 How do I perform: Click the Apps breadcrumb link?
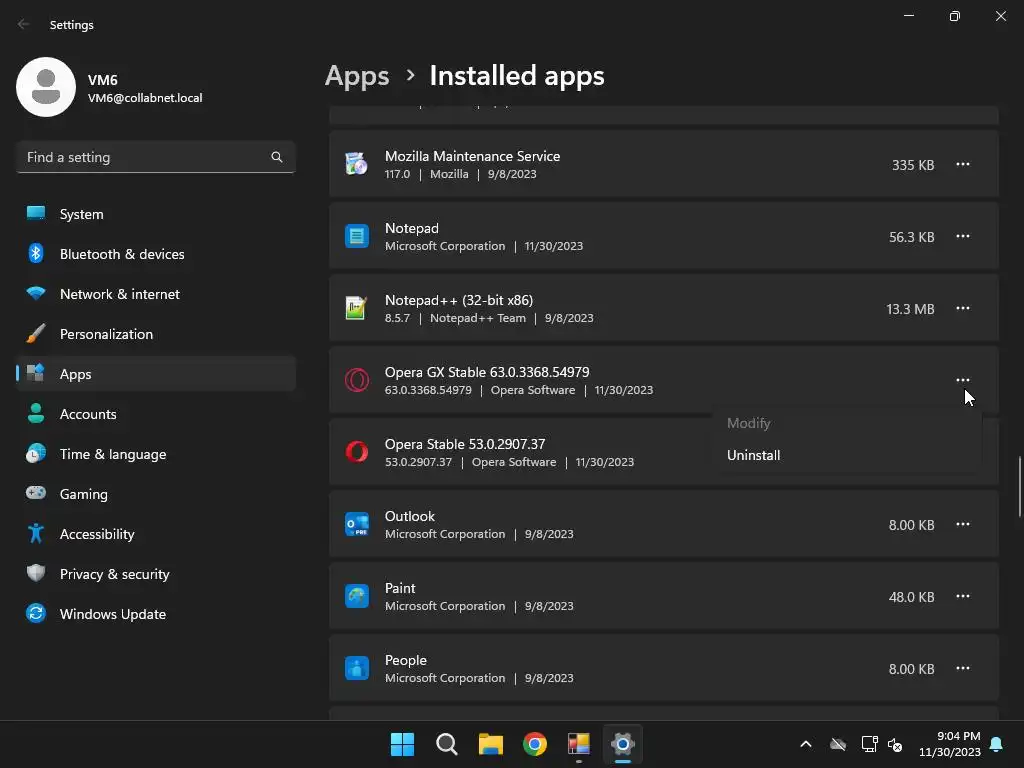(357, 76)
